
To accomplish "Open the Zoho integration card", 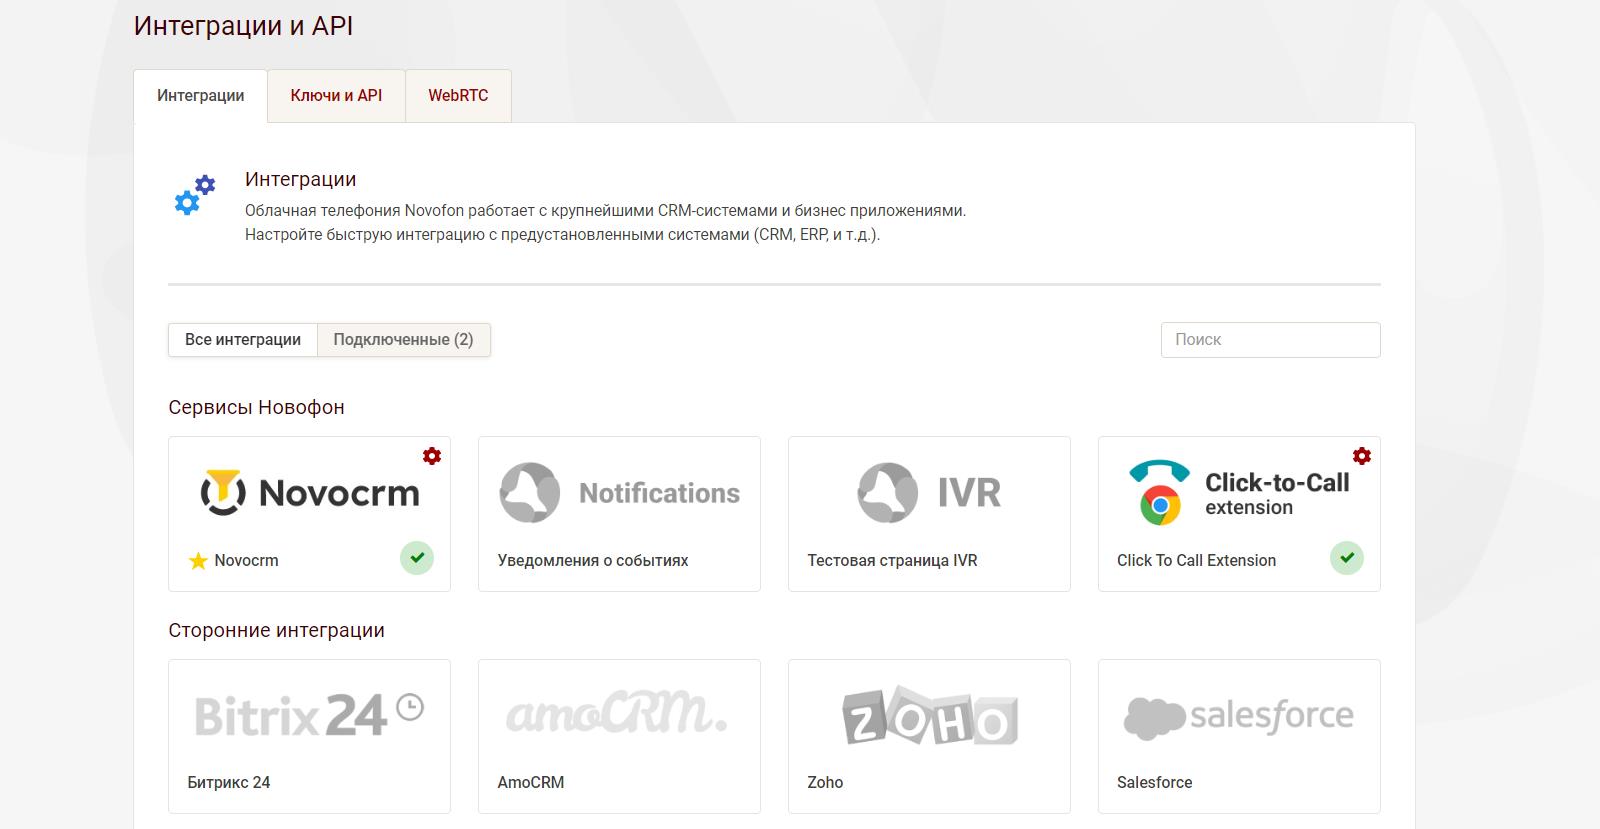I will coord(929,735).
